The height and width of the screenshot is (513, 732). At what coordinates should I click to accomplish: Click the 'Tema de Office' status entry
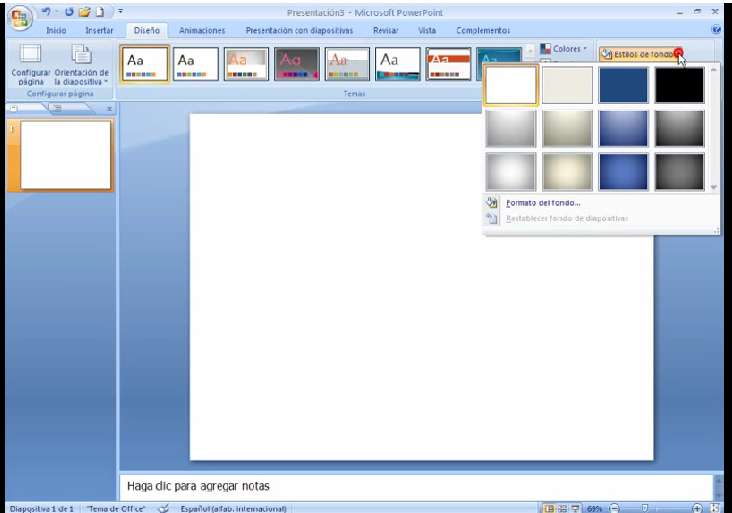[x=116, y=508]
